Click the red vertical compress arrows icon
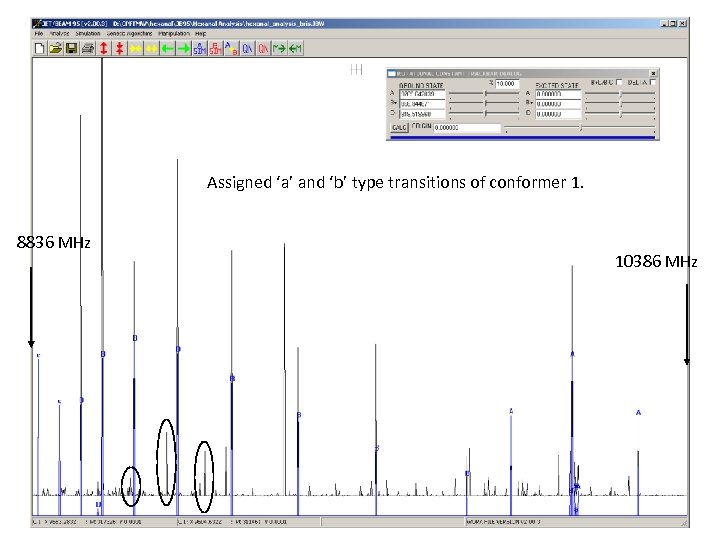Viewport: 720px width, 540px height. tap(119, 48)
